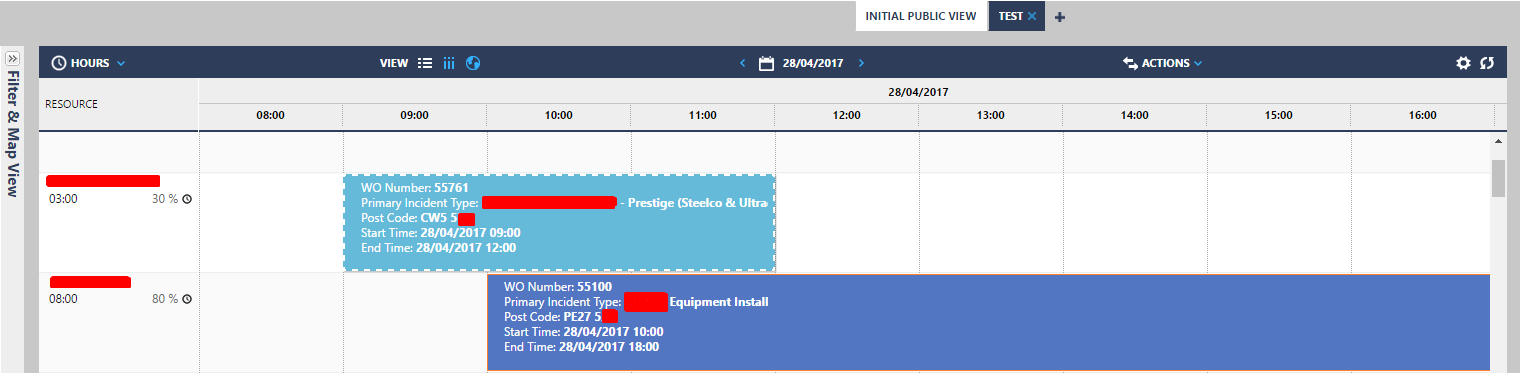Expand the Filter & Map View panel
Viewport: 1520px width, 373px height.
(x=13, y=58)
